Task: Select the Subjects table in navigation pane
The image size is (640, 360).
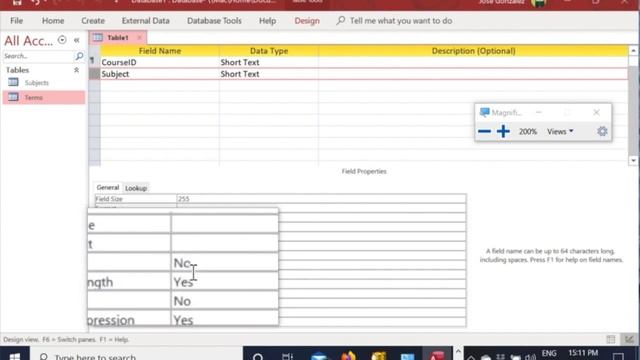Action: [36, 83]
